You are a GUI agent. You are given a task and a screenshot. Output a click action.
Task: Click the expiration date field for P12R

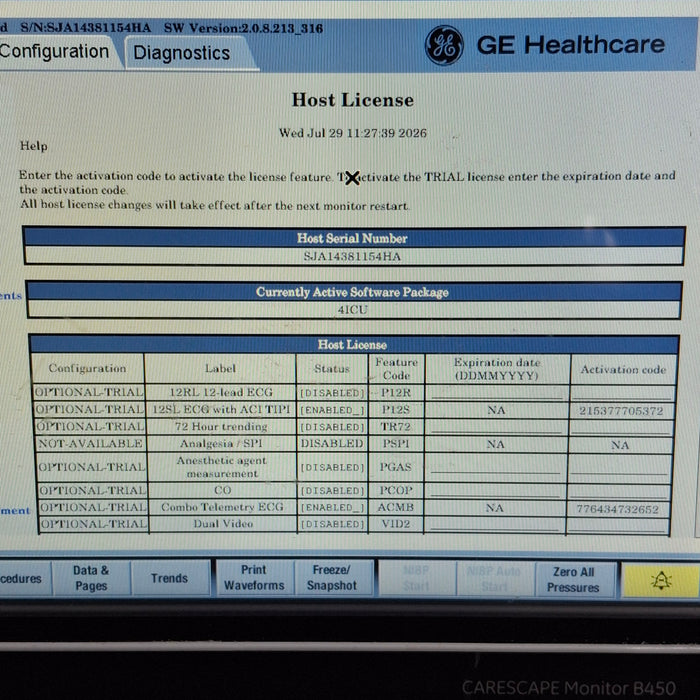click(x=496, y=393)
